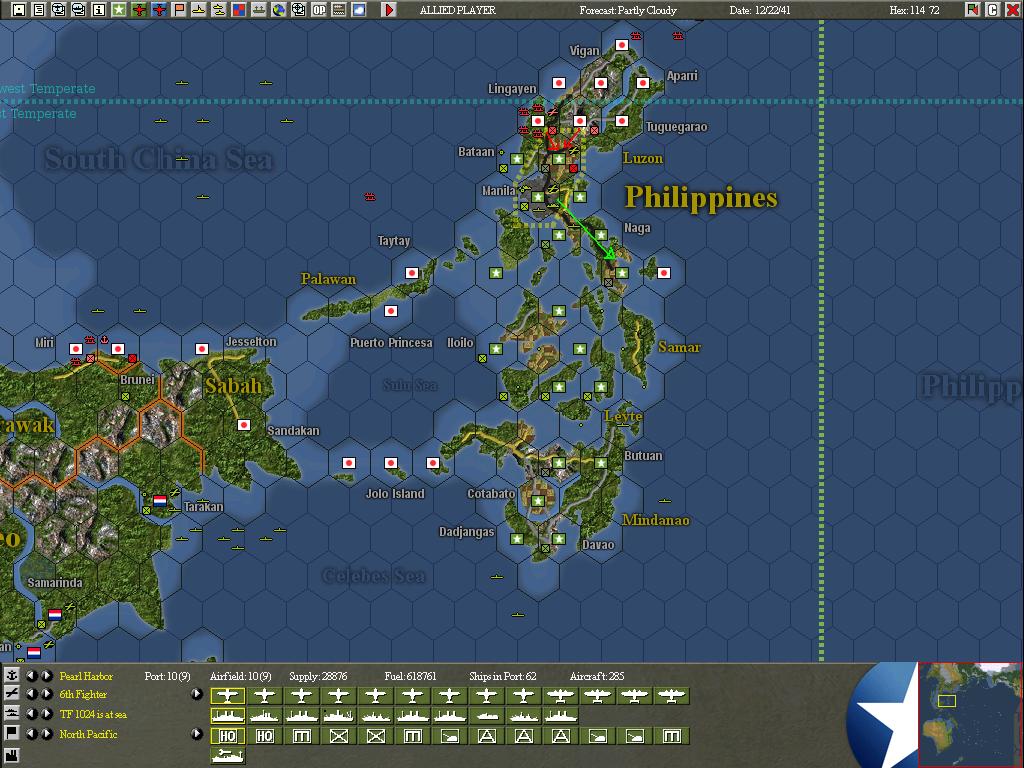Click 'ALLIED PLAYER' label in top bar
1024x768 pixels.
[x=458, y=10]
